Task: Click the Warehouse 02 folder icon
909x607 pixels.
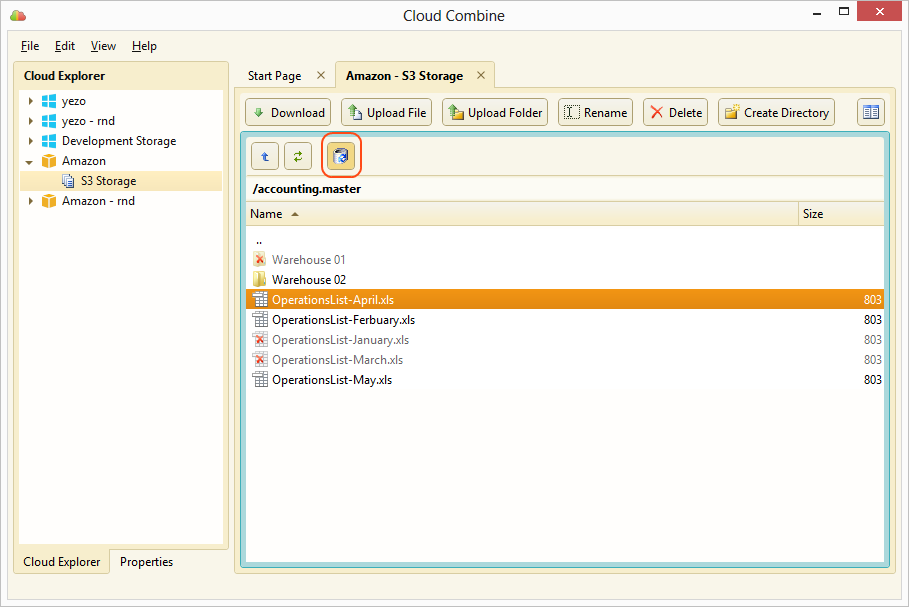Action: (260, 279)
